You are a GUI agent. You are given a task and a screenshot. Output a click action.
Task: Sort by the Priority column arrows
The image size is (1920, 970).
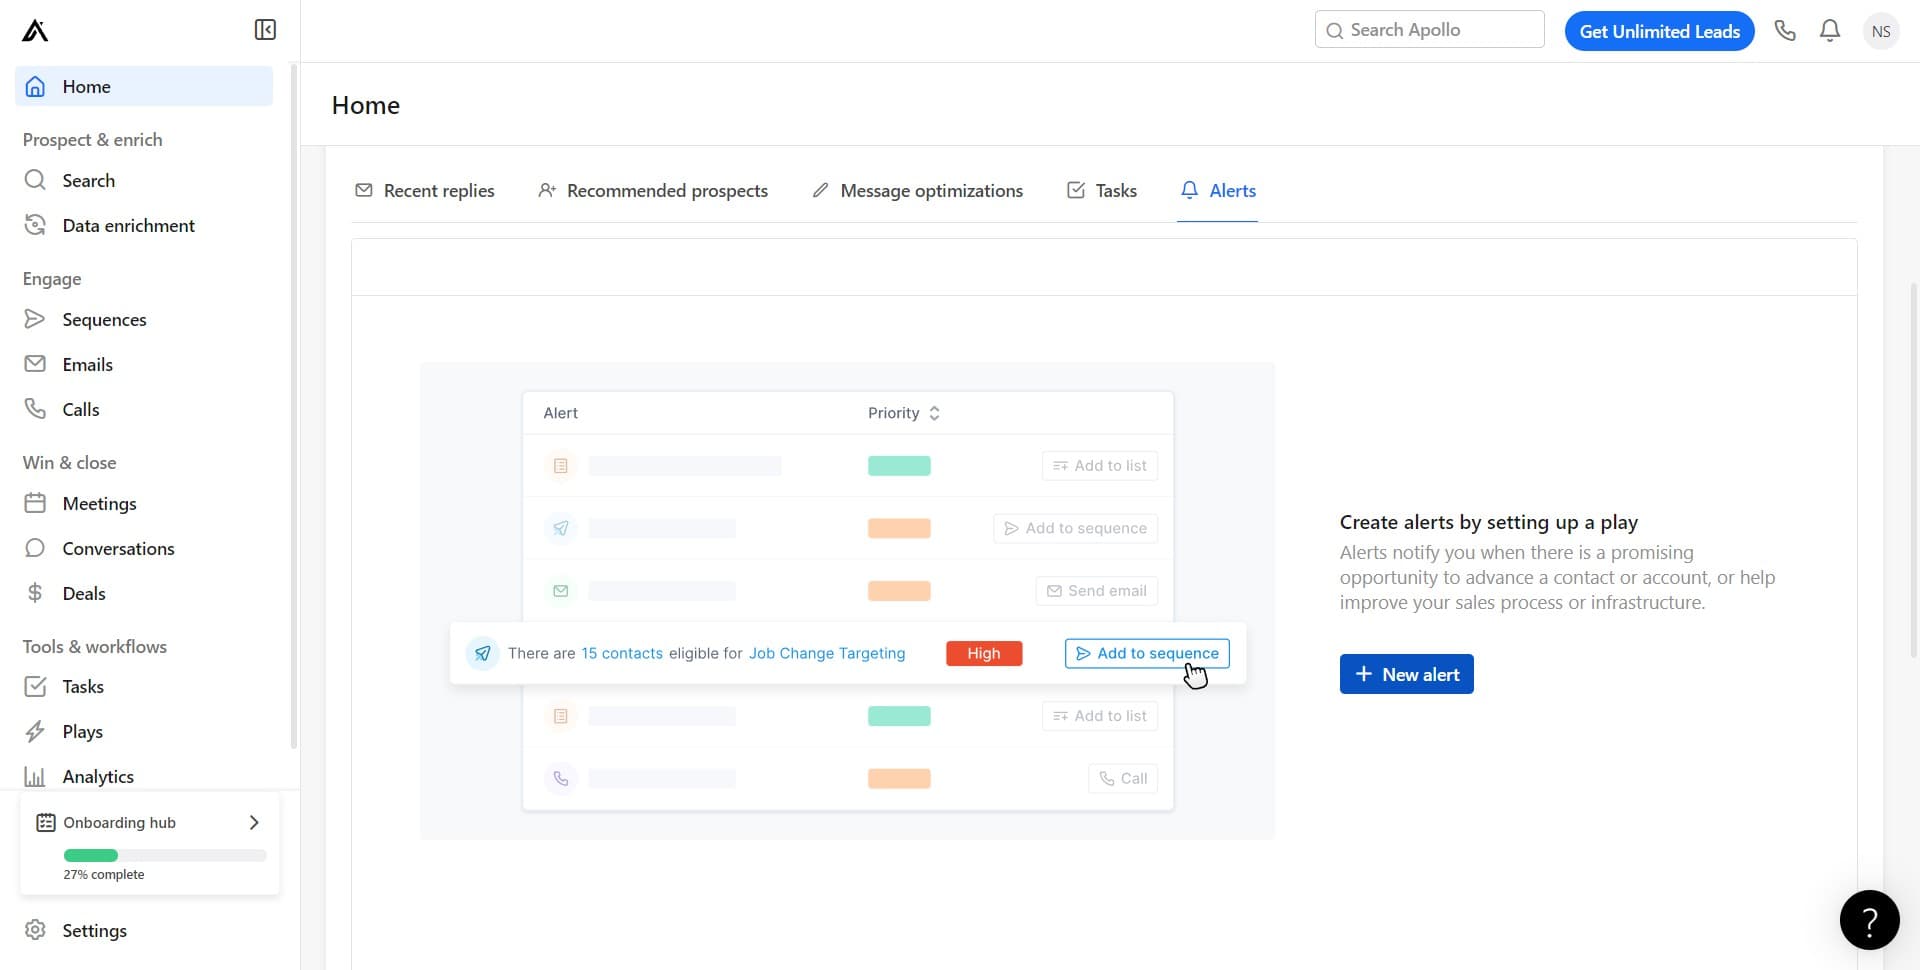click(934, 413)
